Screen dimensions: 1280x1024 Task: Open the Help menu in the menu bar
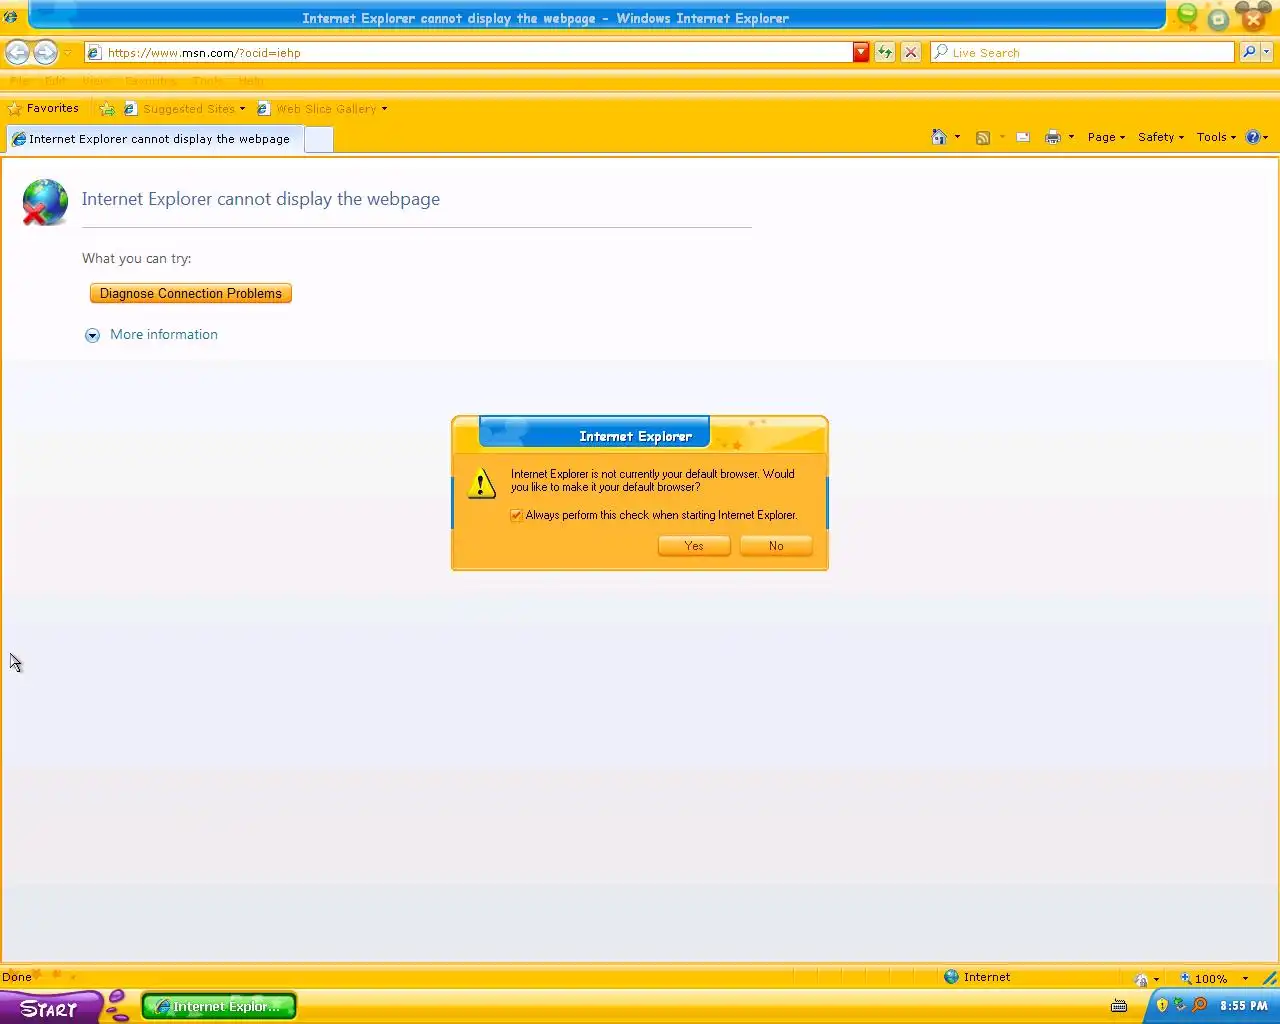[x=251, y=81]
